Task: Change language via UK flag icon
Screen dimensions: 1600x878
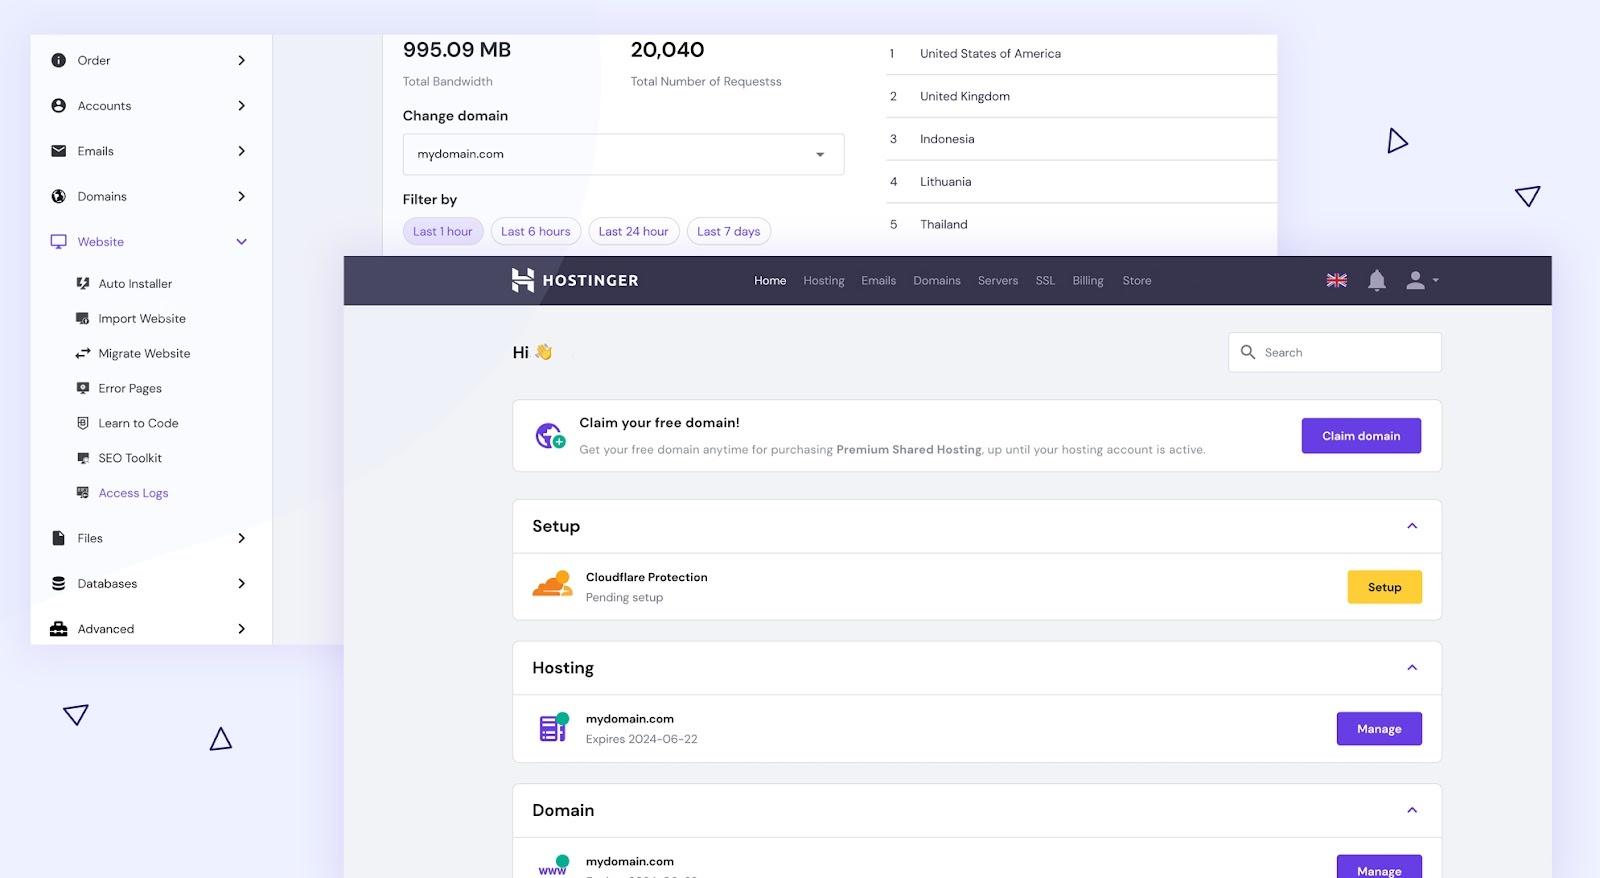Action: coord(1337,281)
